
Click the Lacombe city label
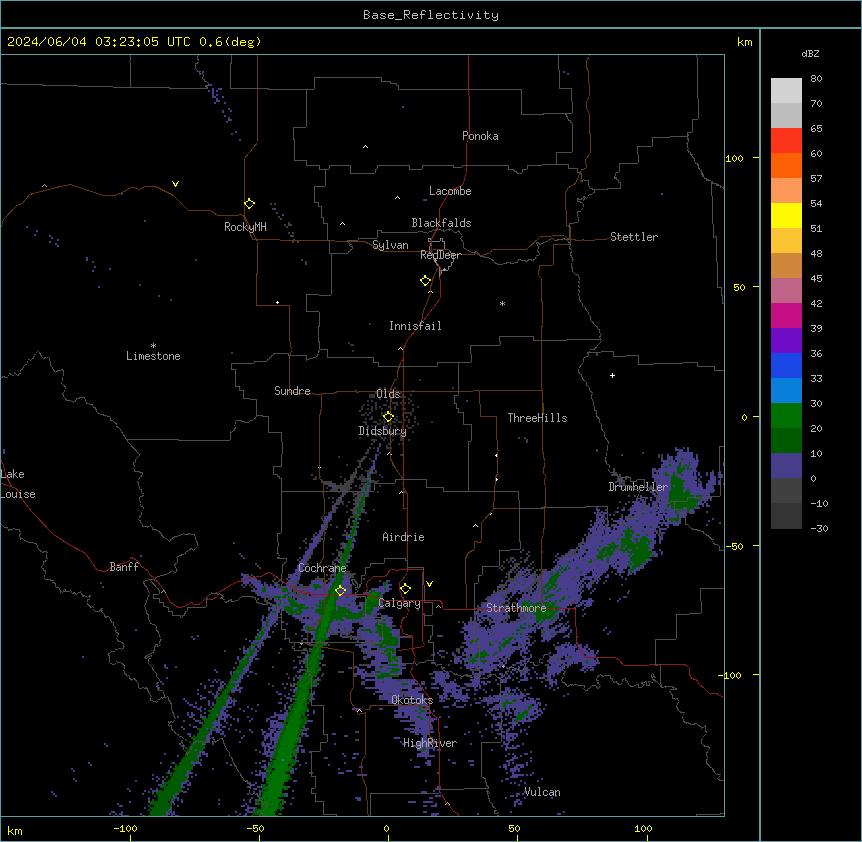pos(450,191)
